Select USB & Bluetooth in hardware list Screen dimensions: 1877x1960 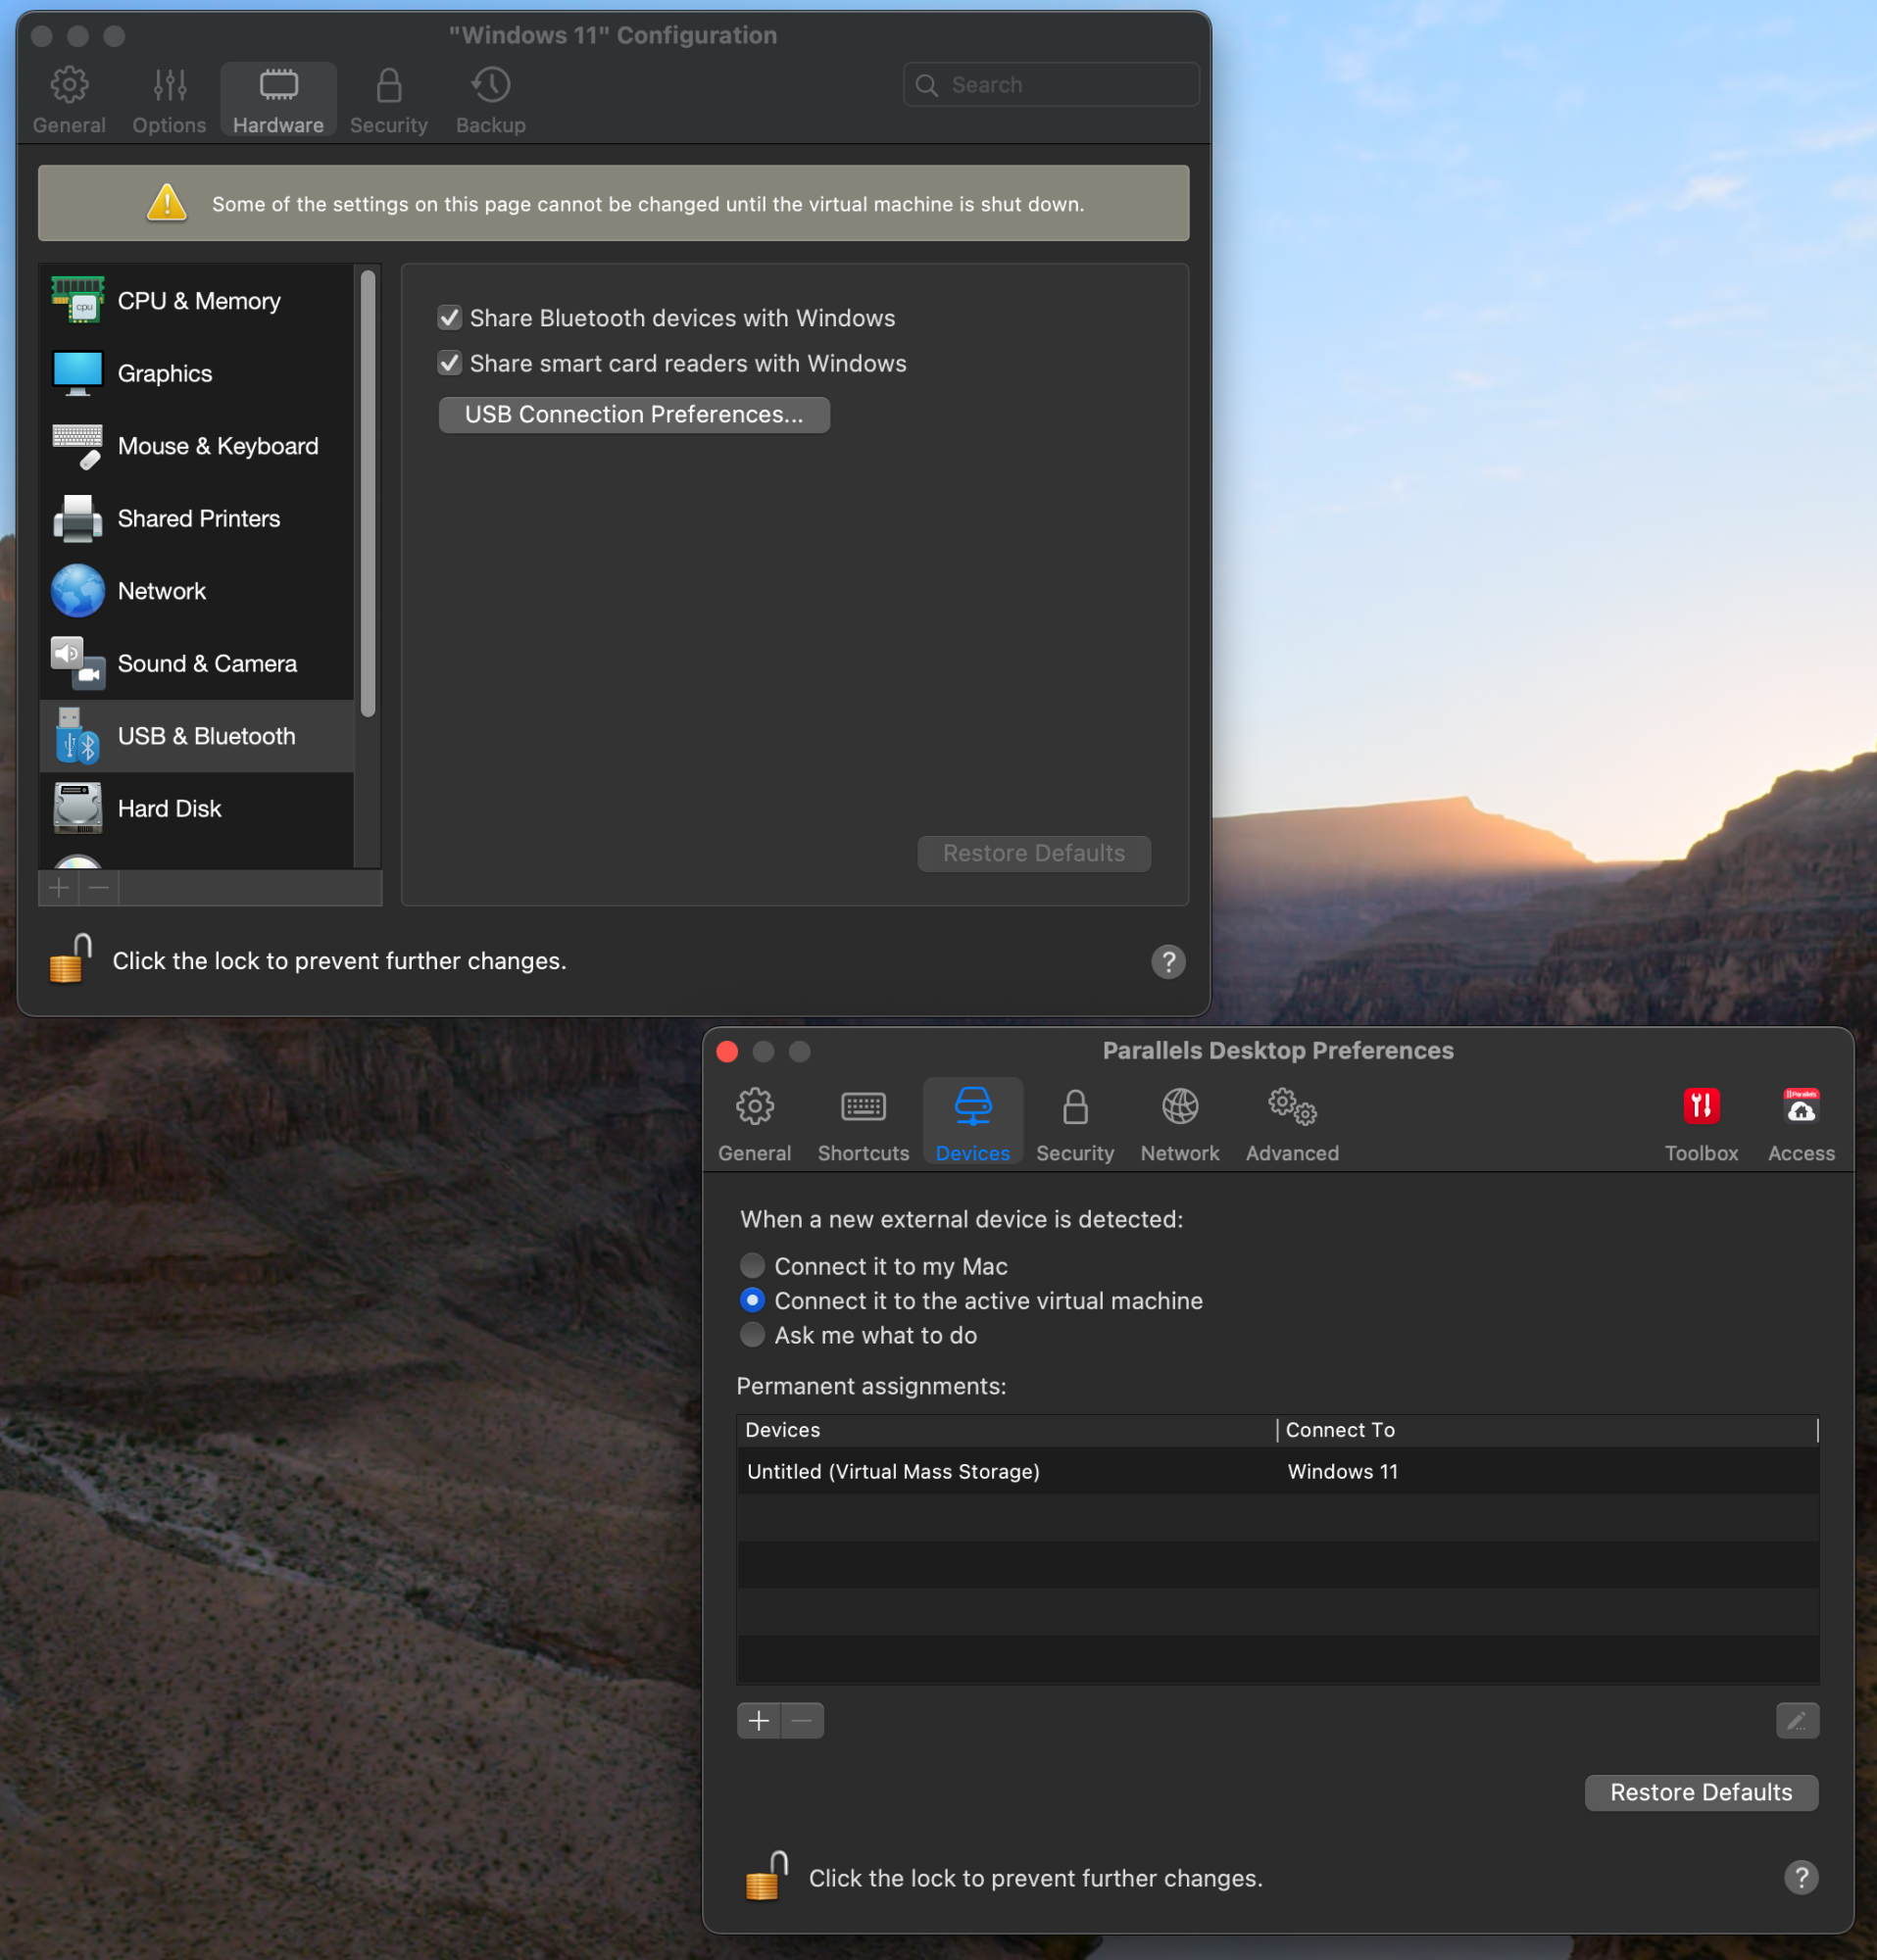(x=197, y=736)
